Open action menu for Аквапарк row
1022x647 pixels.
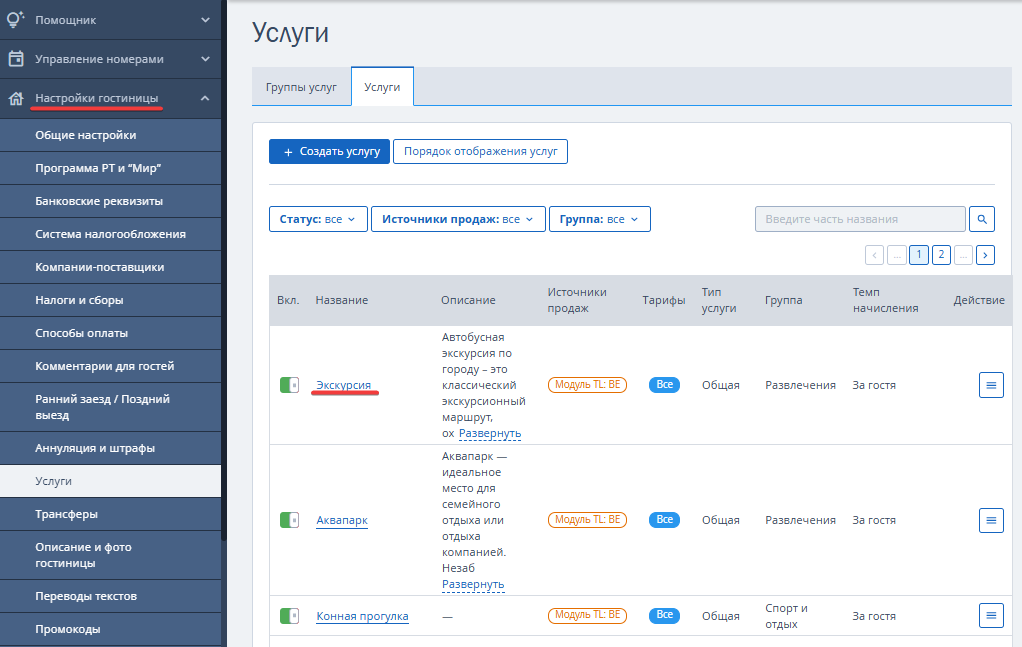(x=990, y=520)
